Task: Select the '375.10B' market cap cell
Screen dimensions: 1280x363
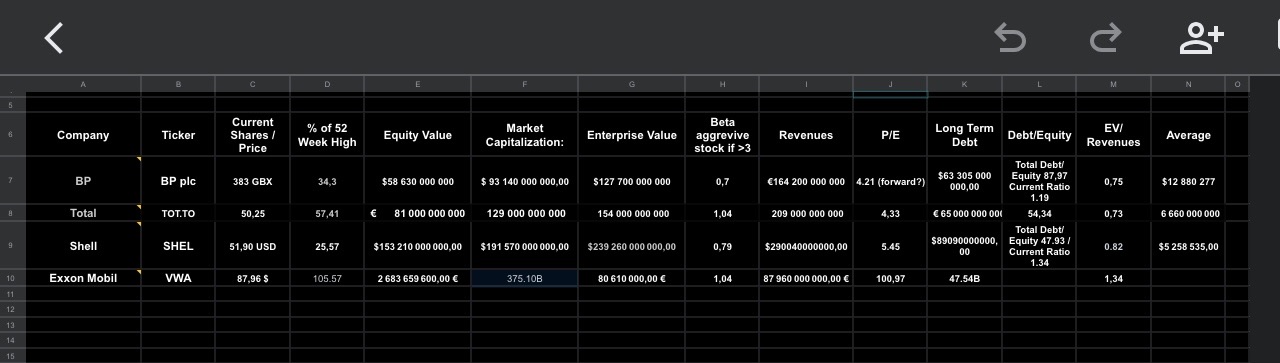Action: [525, 279]
